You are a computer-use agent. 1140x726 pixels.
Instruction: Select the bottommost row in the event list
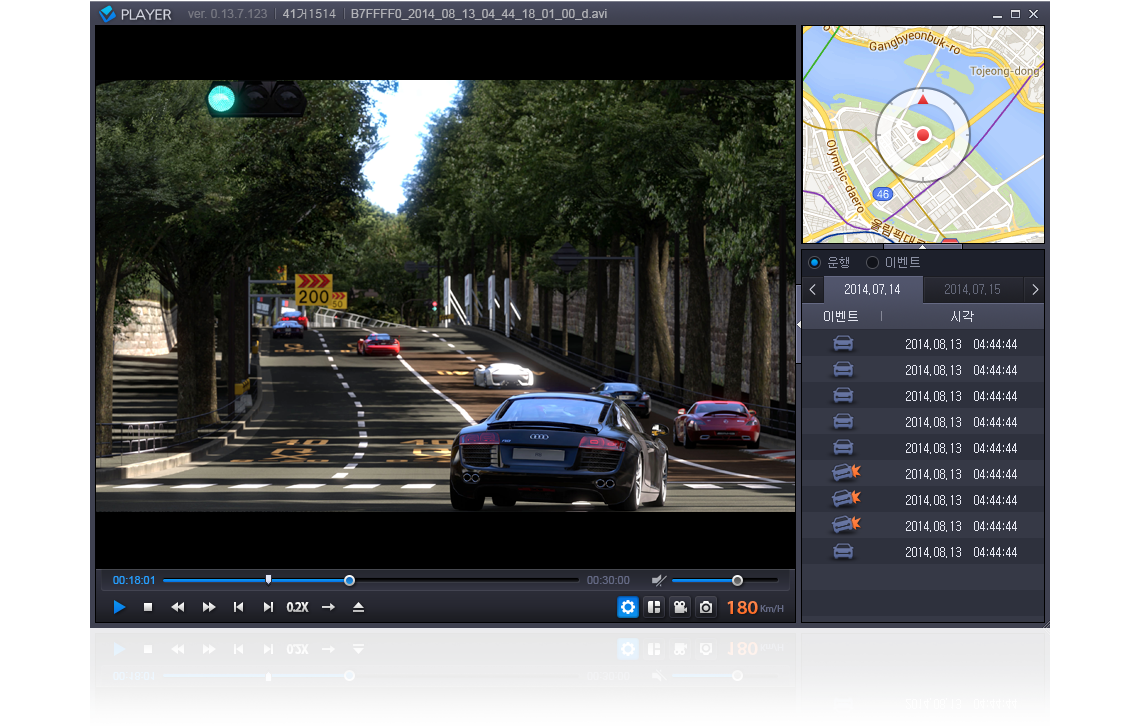[923, 552]
